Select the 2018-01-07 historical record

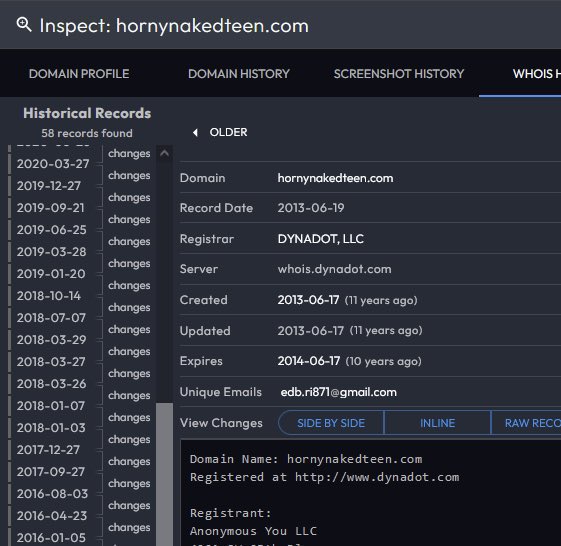coord(50,406)
